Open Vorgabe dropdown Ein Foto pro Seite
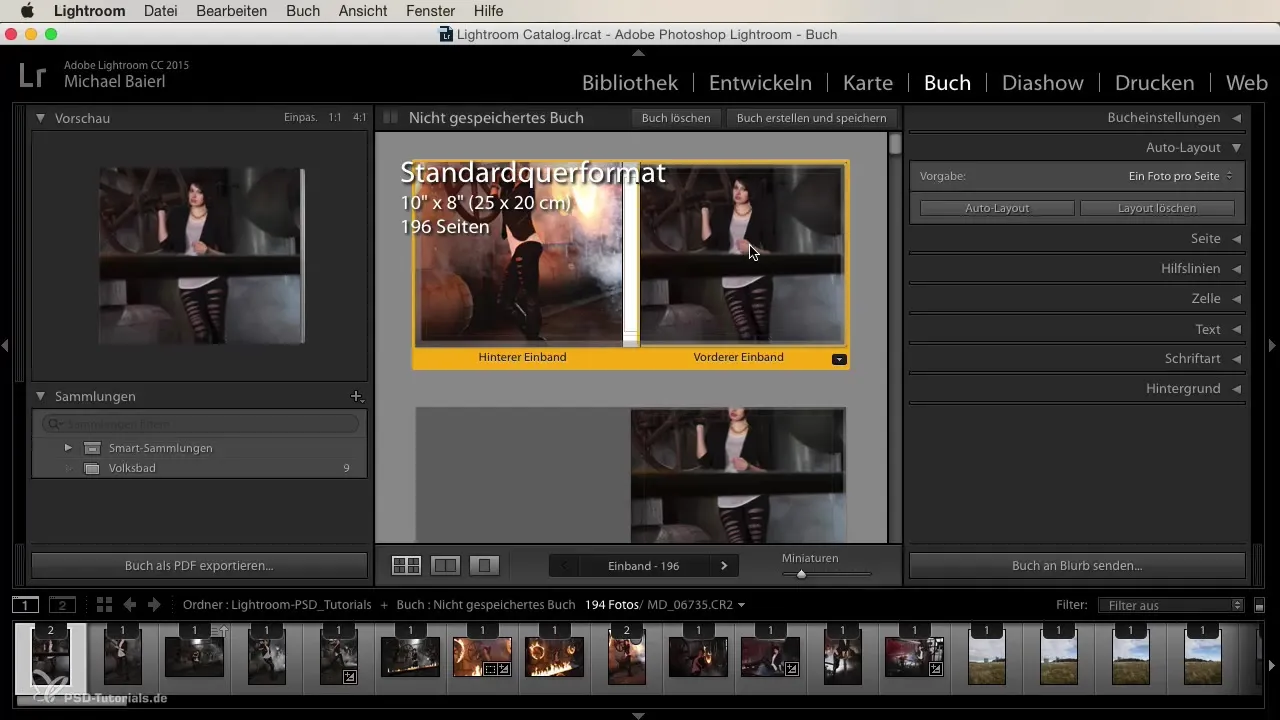 click(1180, 176)
